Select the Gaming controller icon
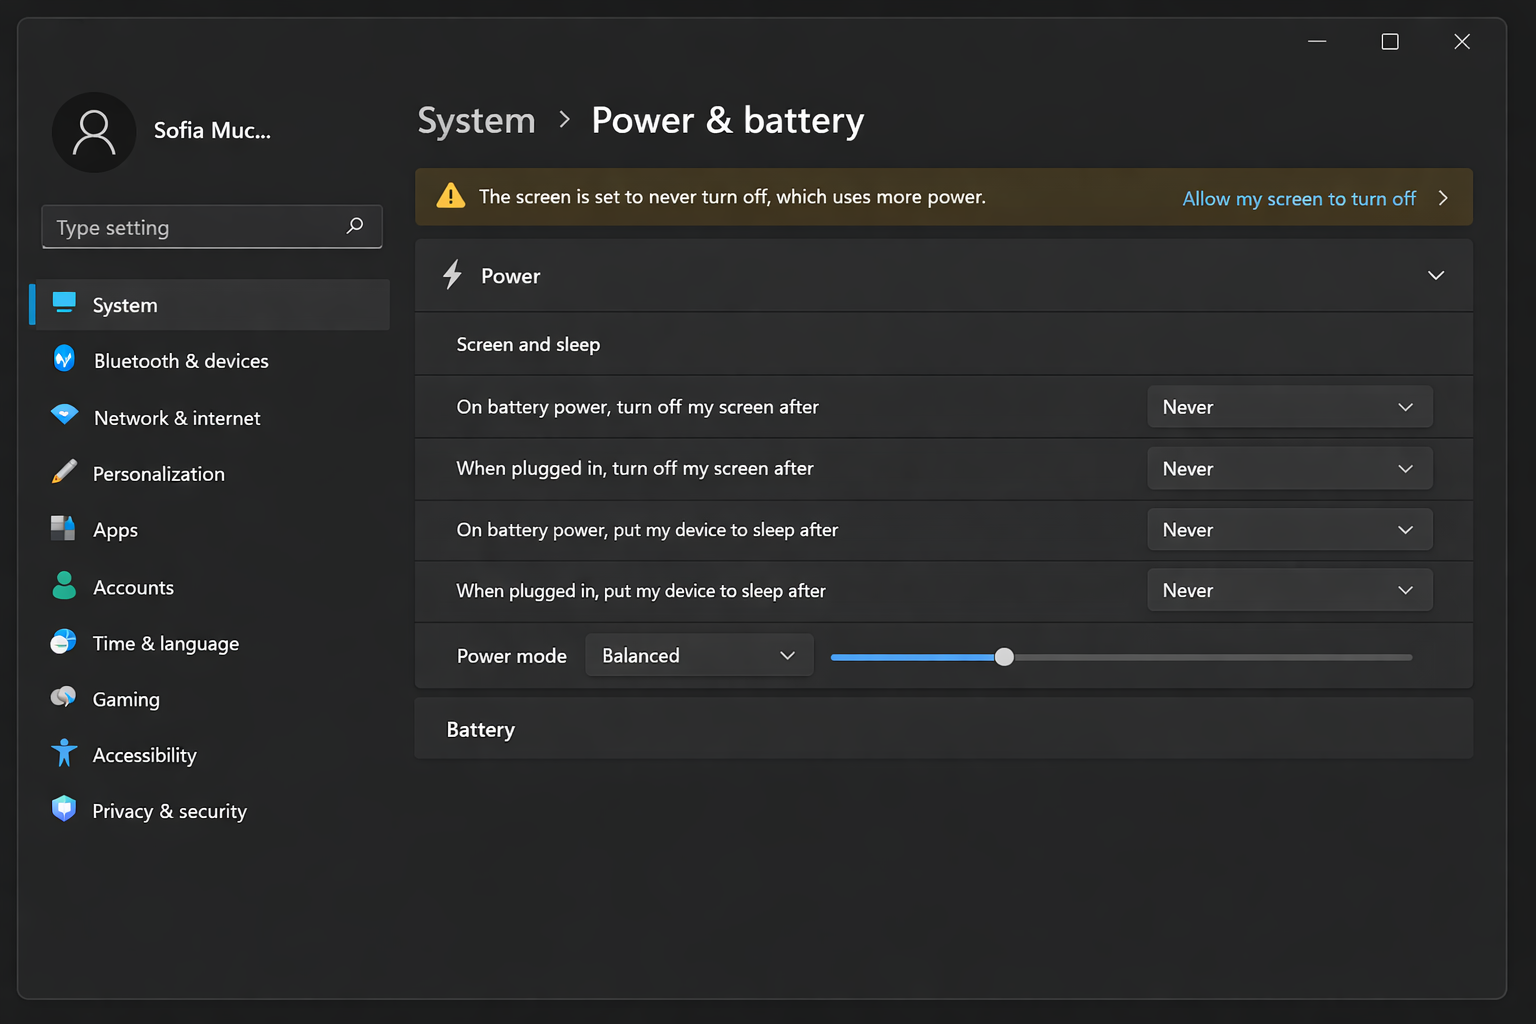This screenshot has height=1024, width=1536. click(x=64, y=698)
